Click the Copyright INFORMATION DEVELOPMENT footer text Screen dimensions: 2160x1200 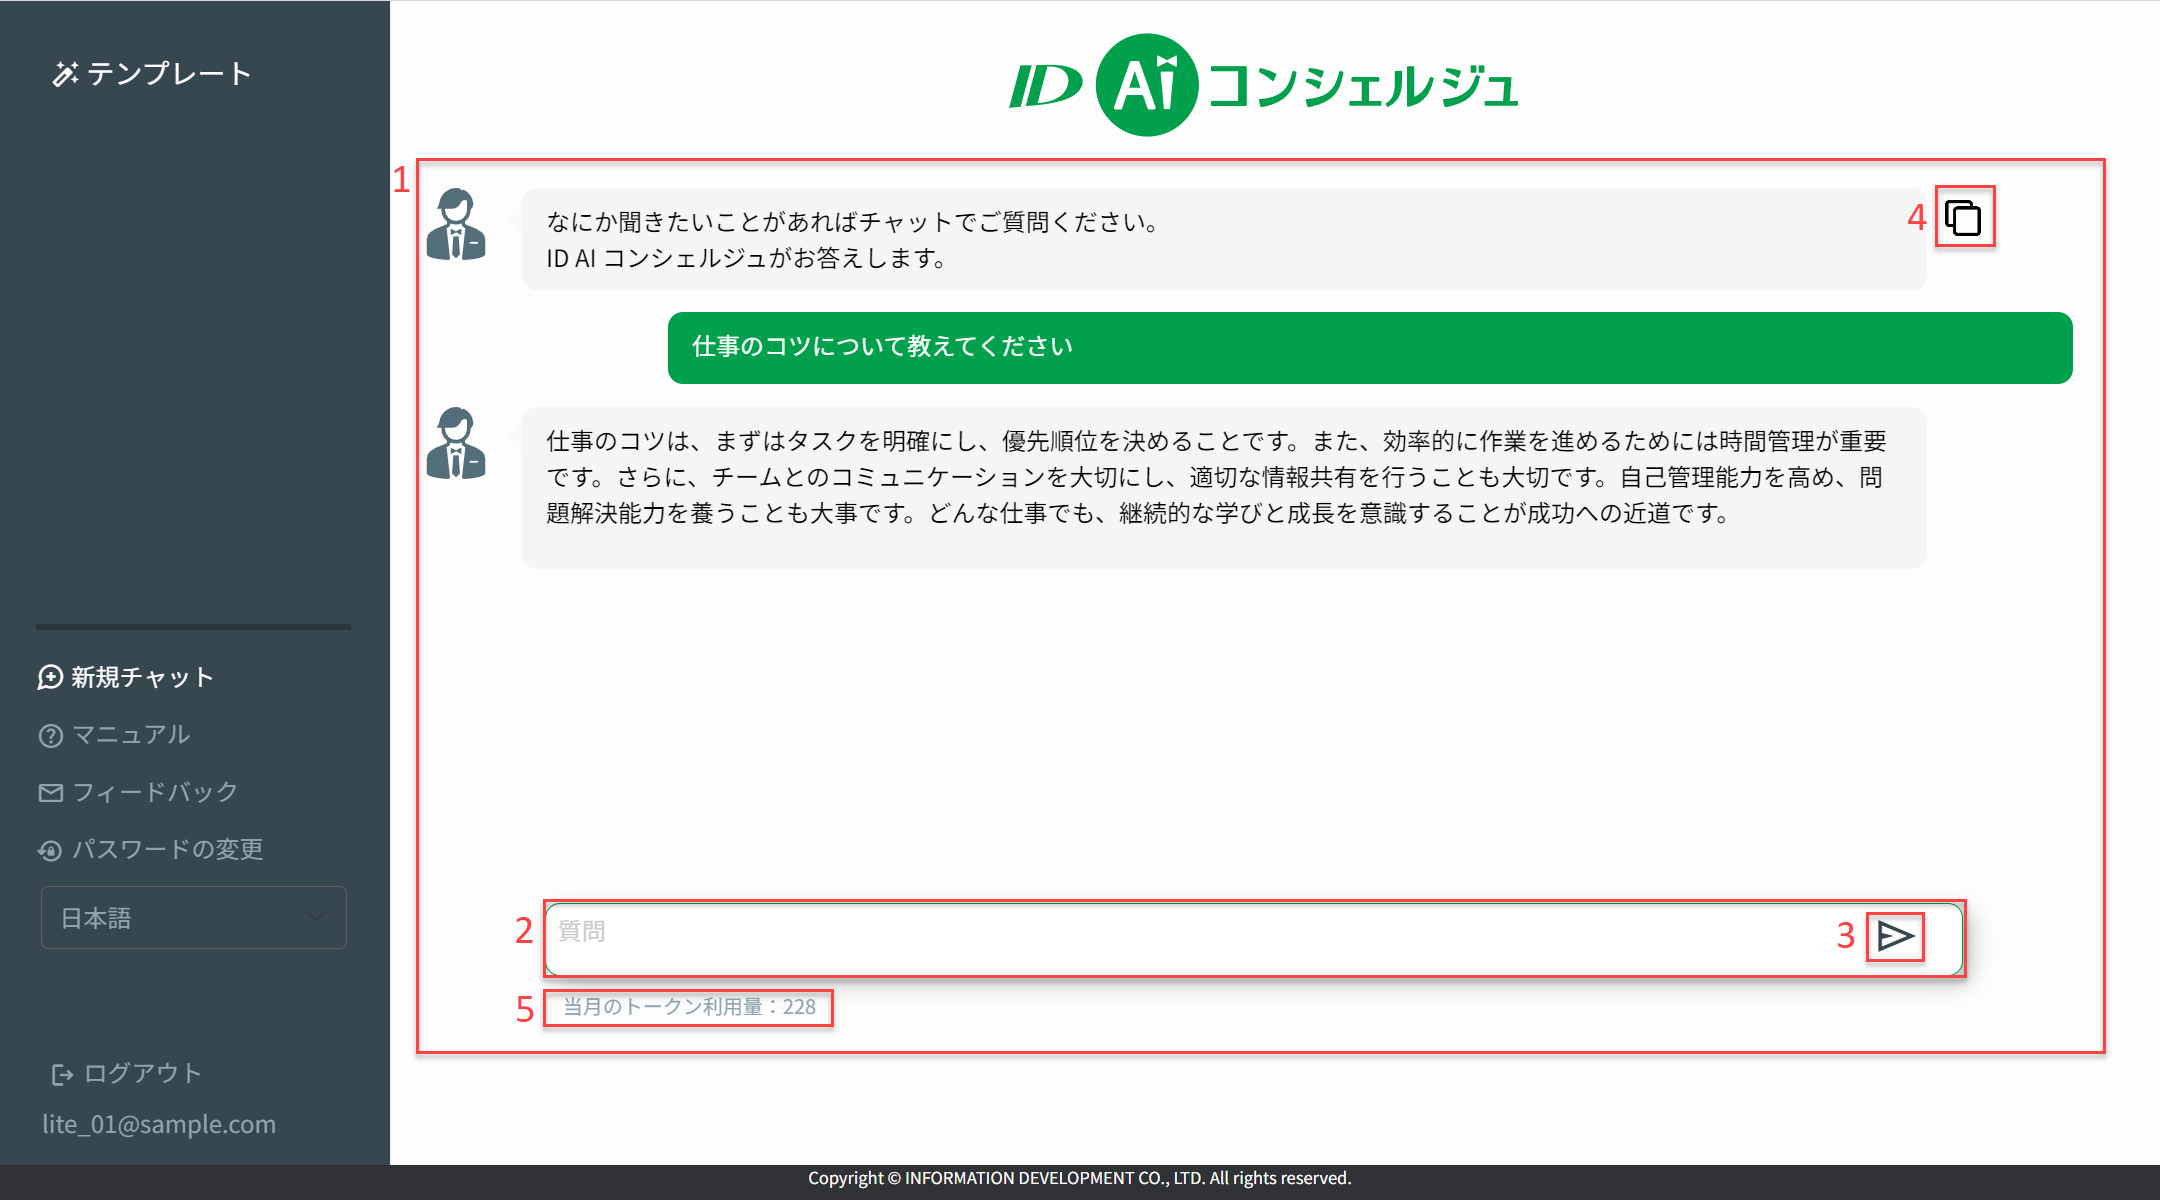[x=1080, y=1178]
